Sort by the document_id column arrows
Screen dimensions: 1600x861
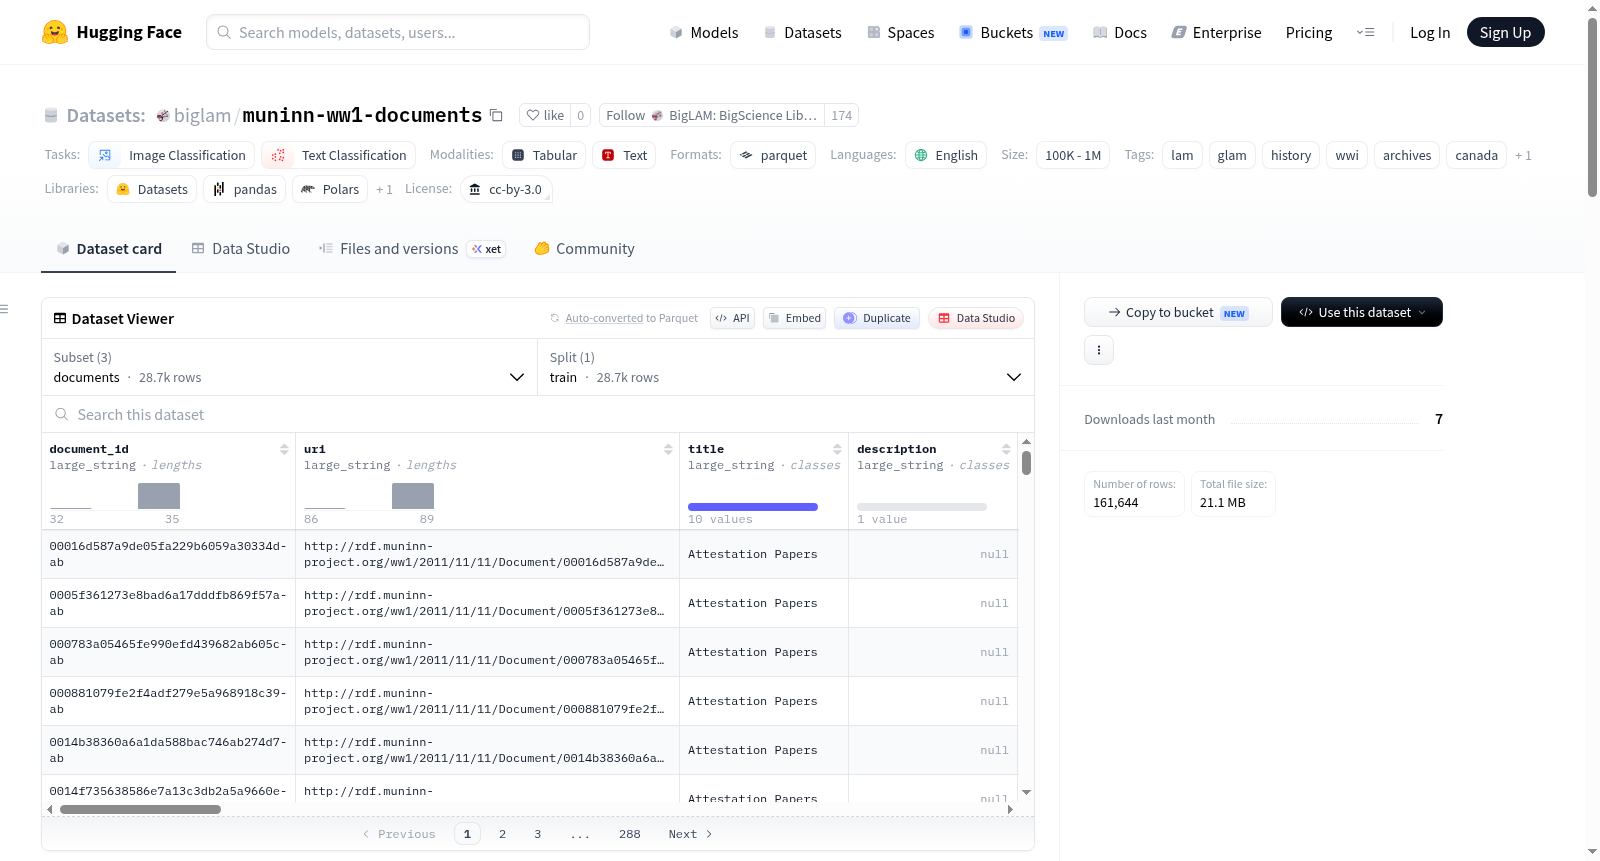[284, 449]
